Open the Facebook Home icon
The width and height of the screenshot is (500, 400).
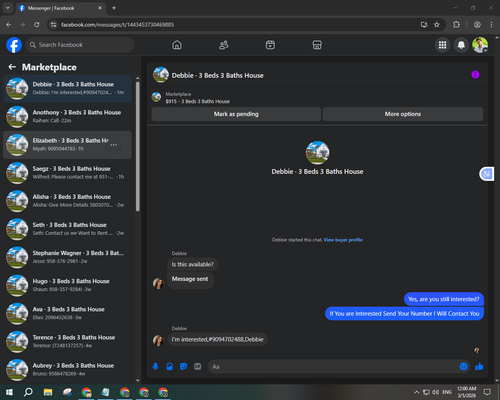pos(177,45)
